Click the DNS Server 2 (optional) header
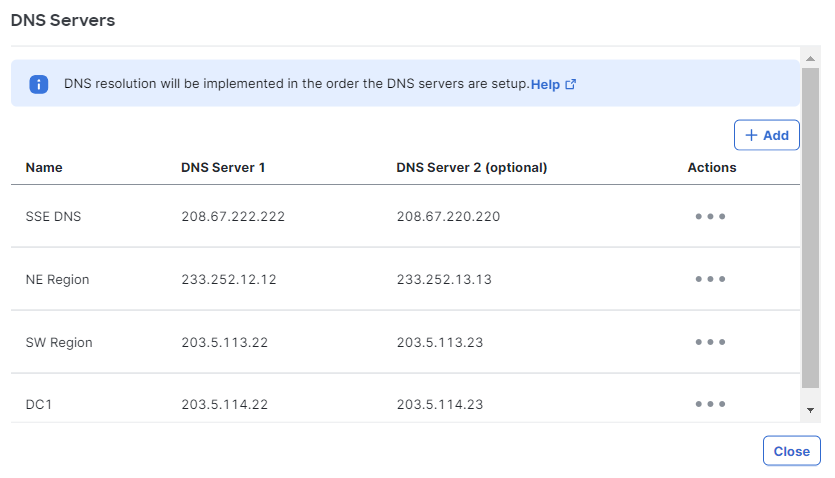Screen dimensions: 835x478 tap(472, 168)
